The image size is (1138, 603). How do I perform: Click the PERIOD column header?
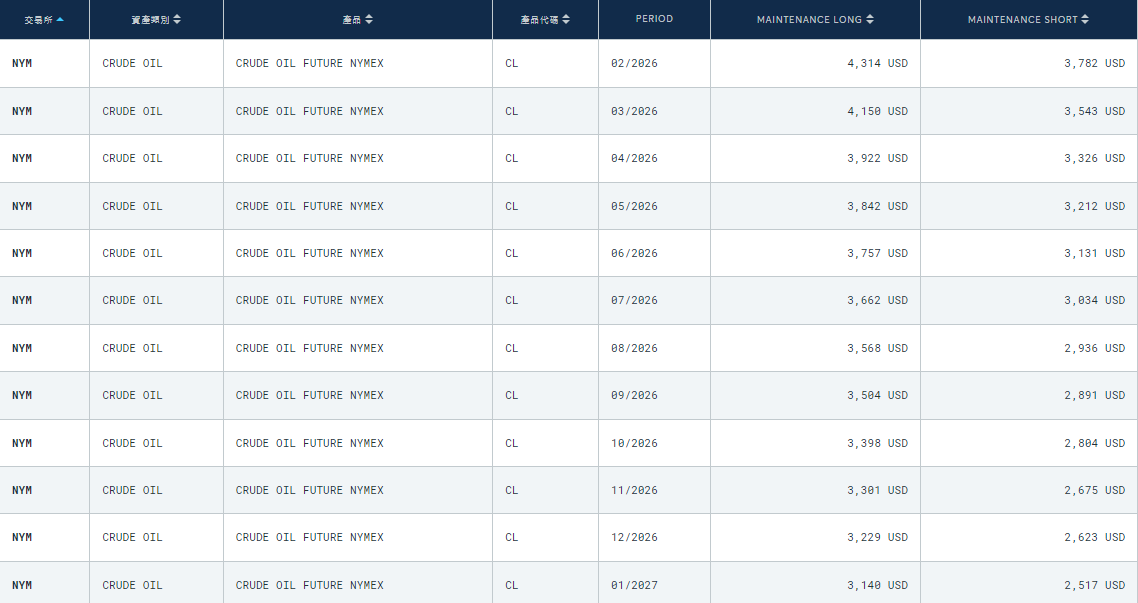654,19
